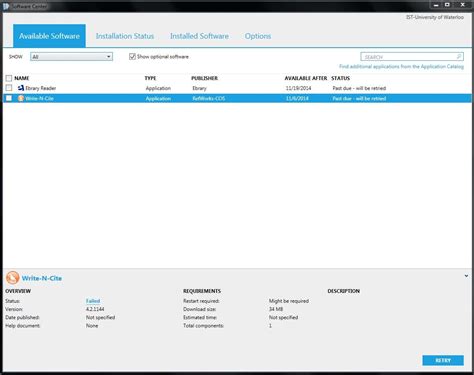Click the Ebrary Reader application icon

pyautogui.click(x=21, y=88)
